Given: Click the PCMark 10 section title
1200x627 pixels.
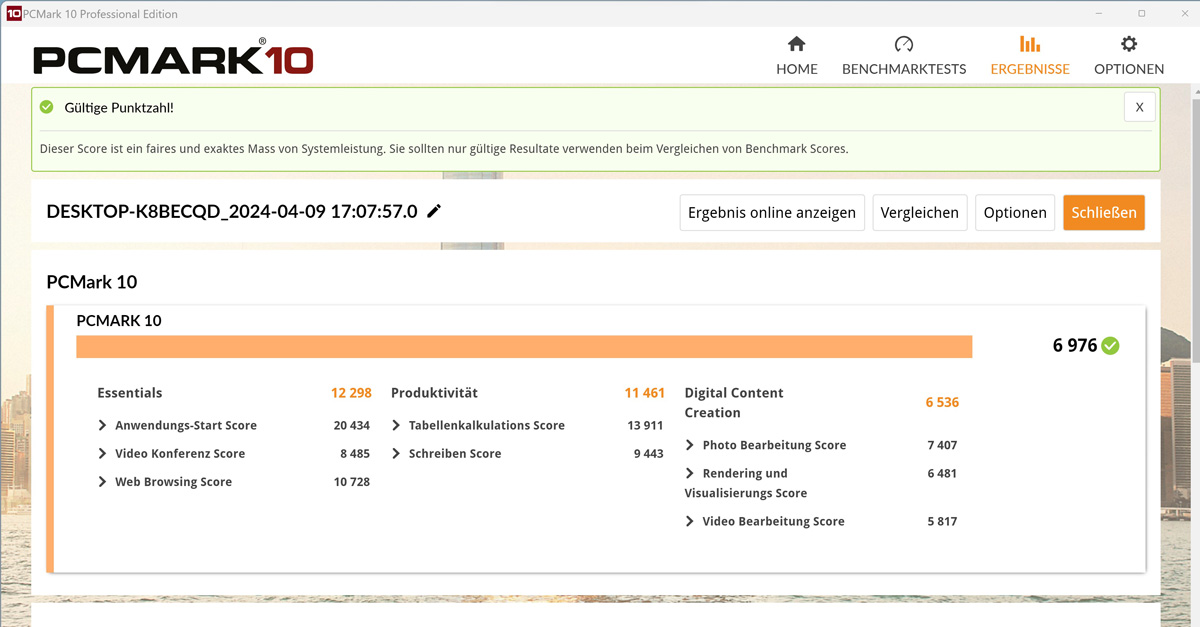Looking at the screenshot, I should pyautogui.click(x=92, y=282).
